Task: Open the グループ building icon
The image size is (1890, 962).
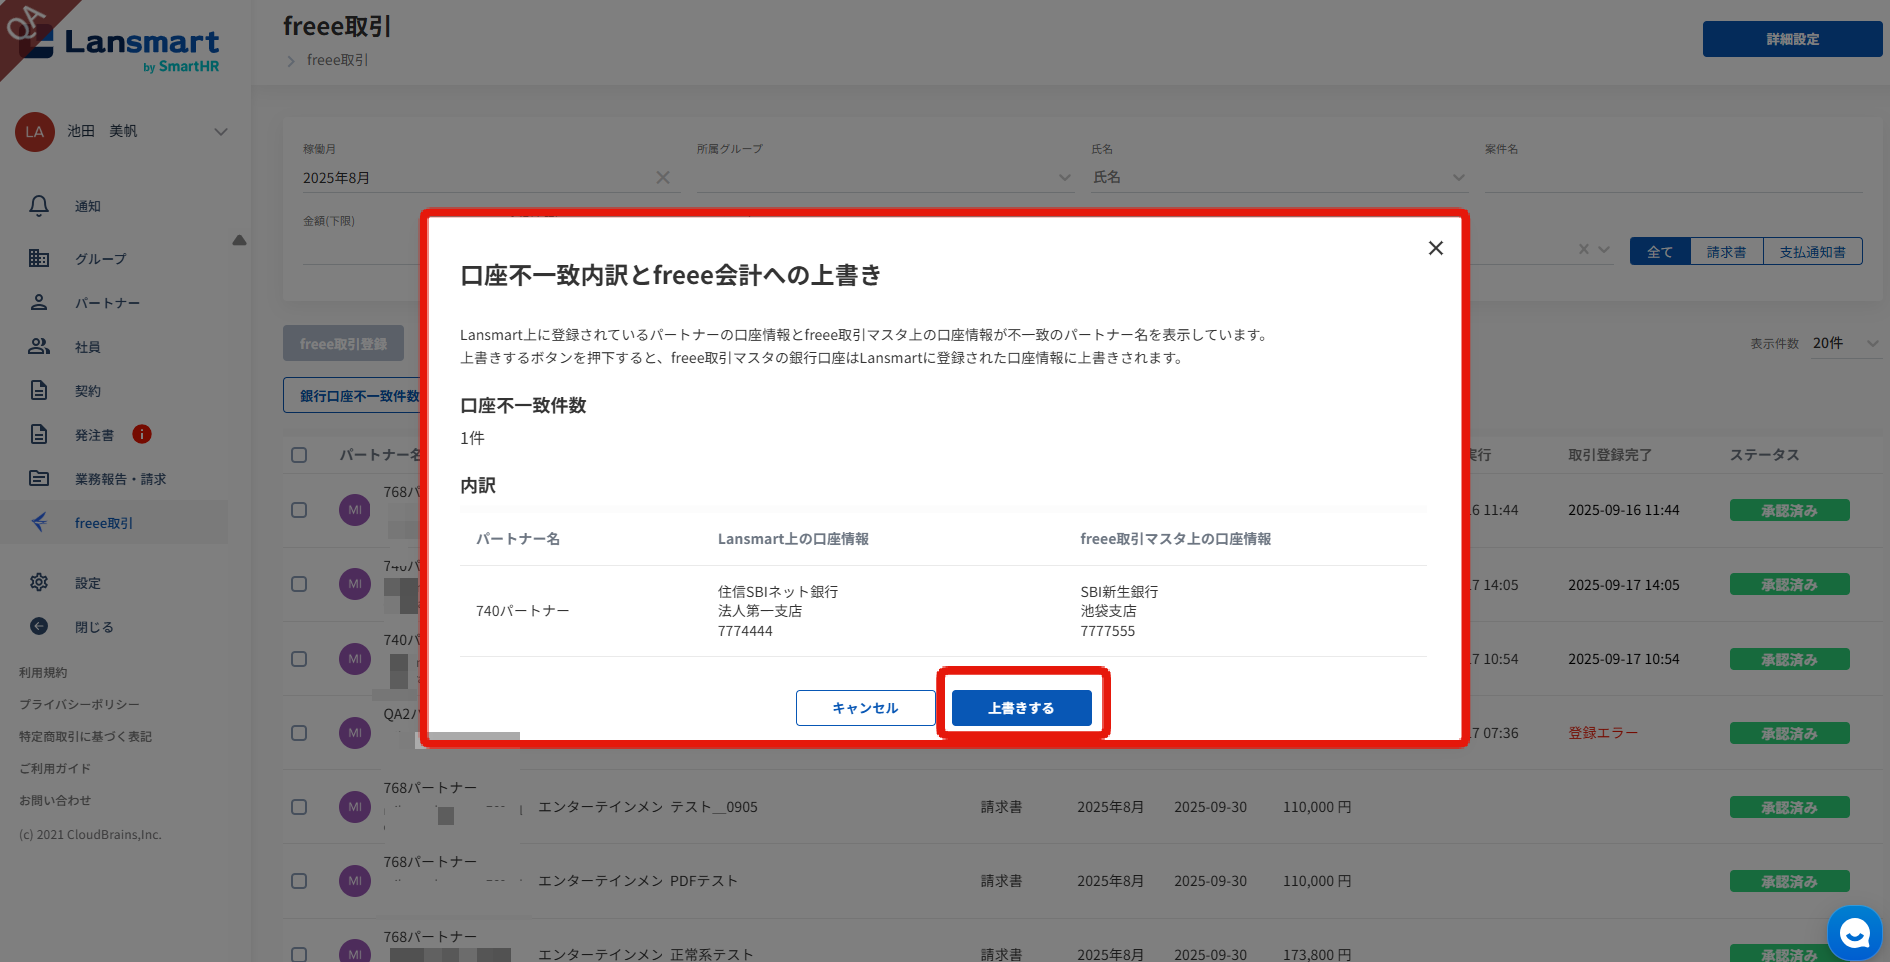Action: click(x=39, y=259)
